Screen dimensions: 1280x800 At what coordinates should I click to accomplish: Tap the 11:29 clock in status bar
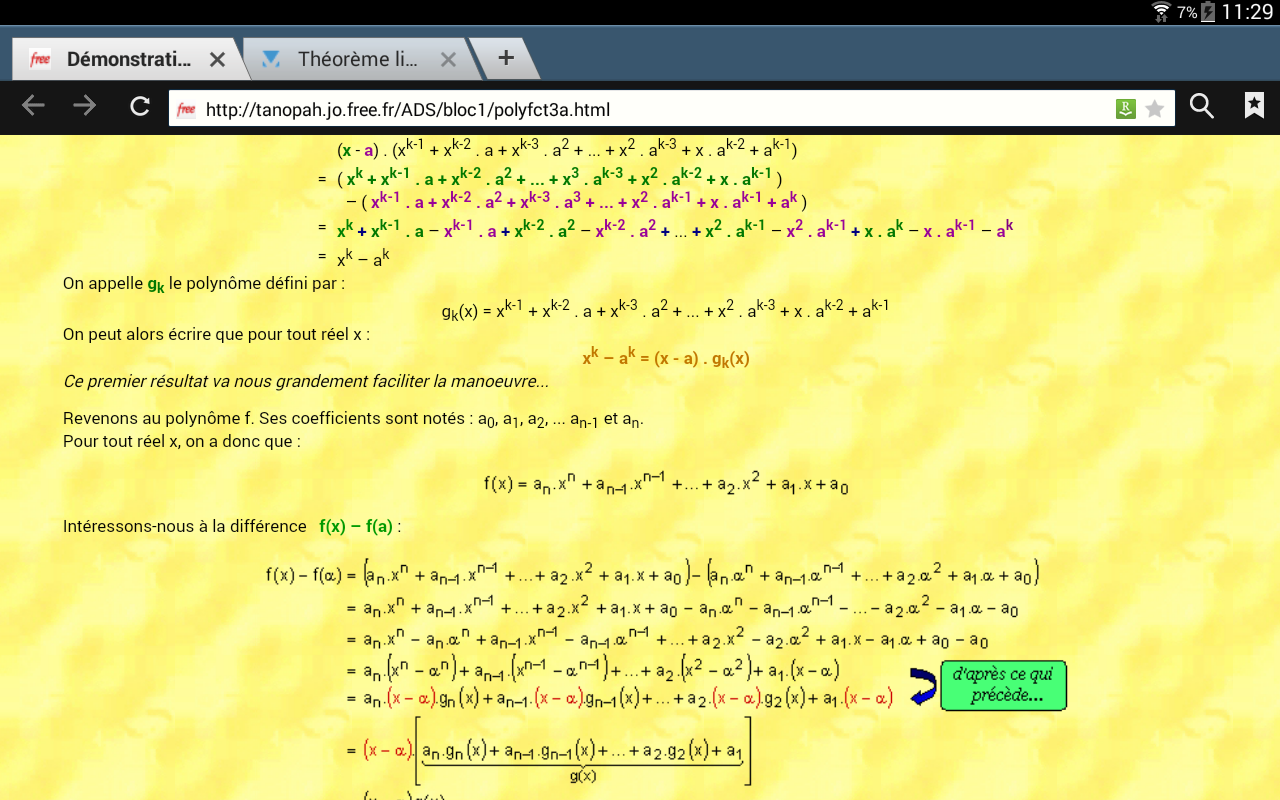(x=1247, y=12)
